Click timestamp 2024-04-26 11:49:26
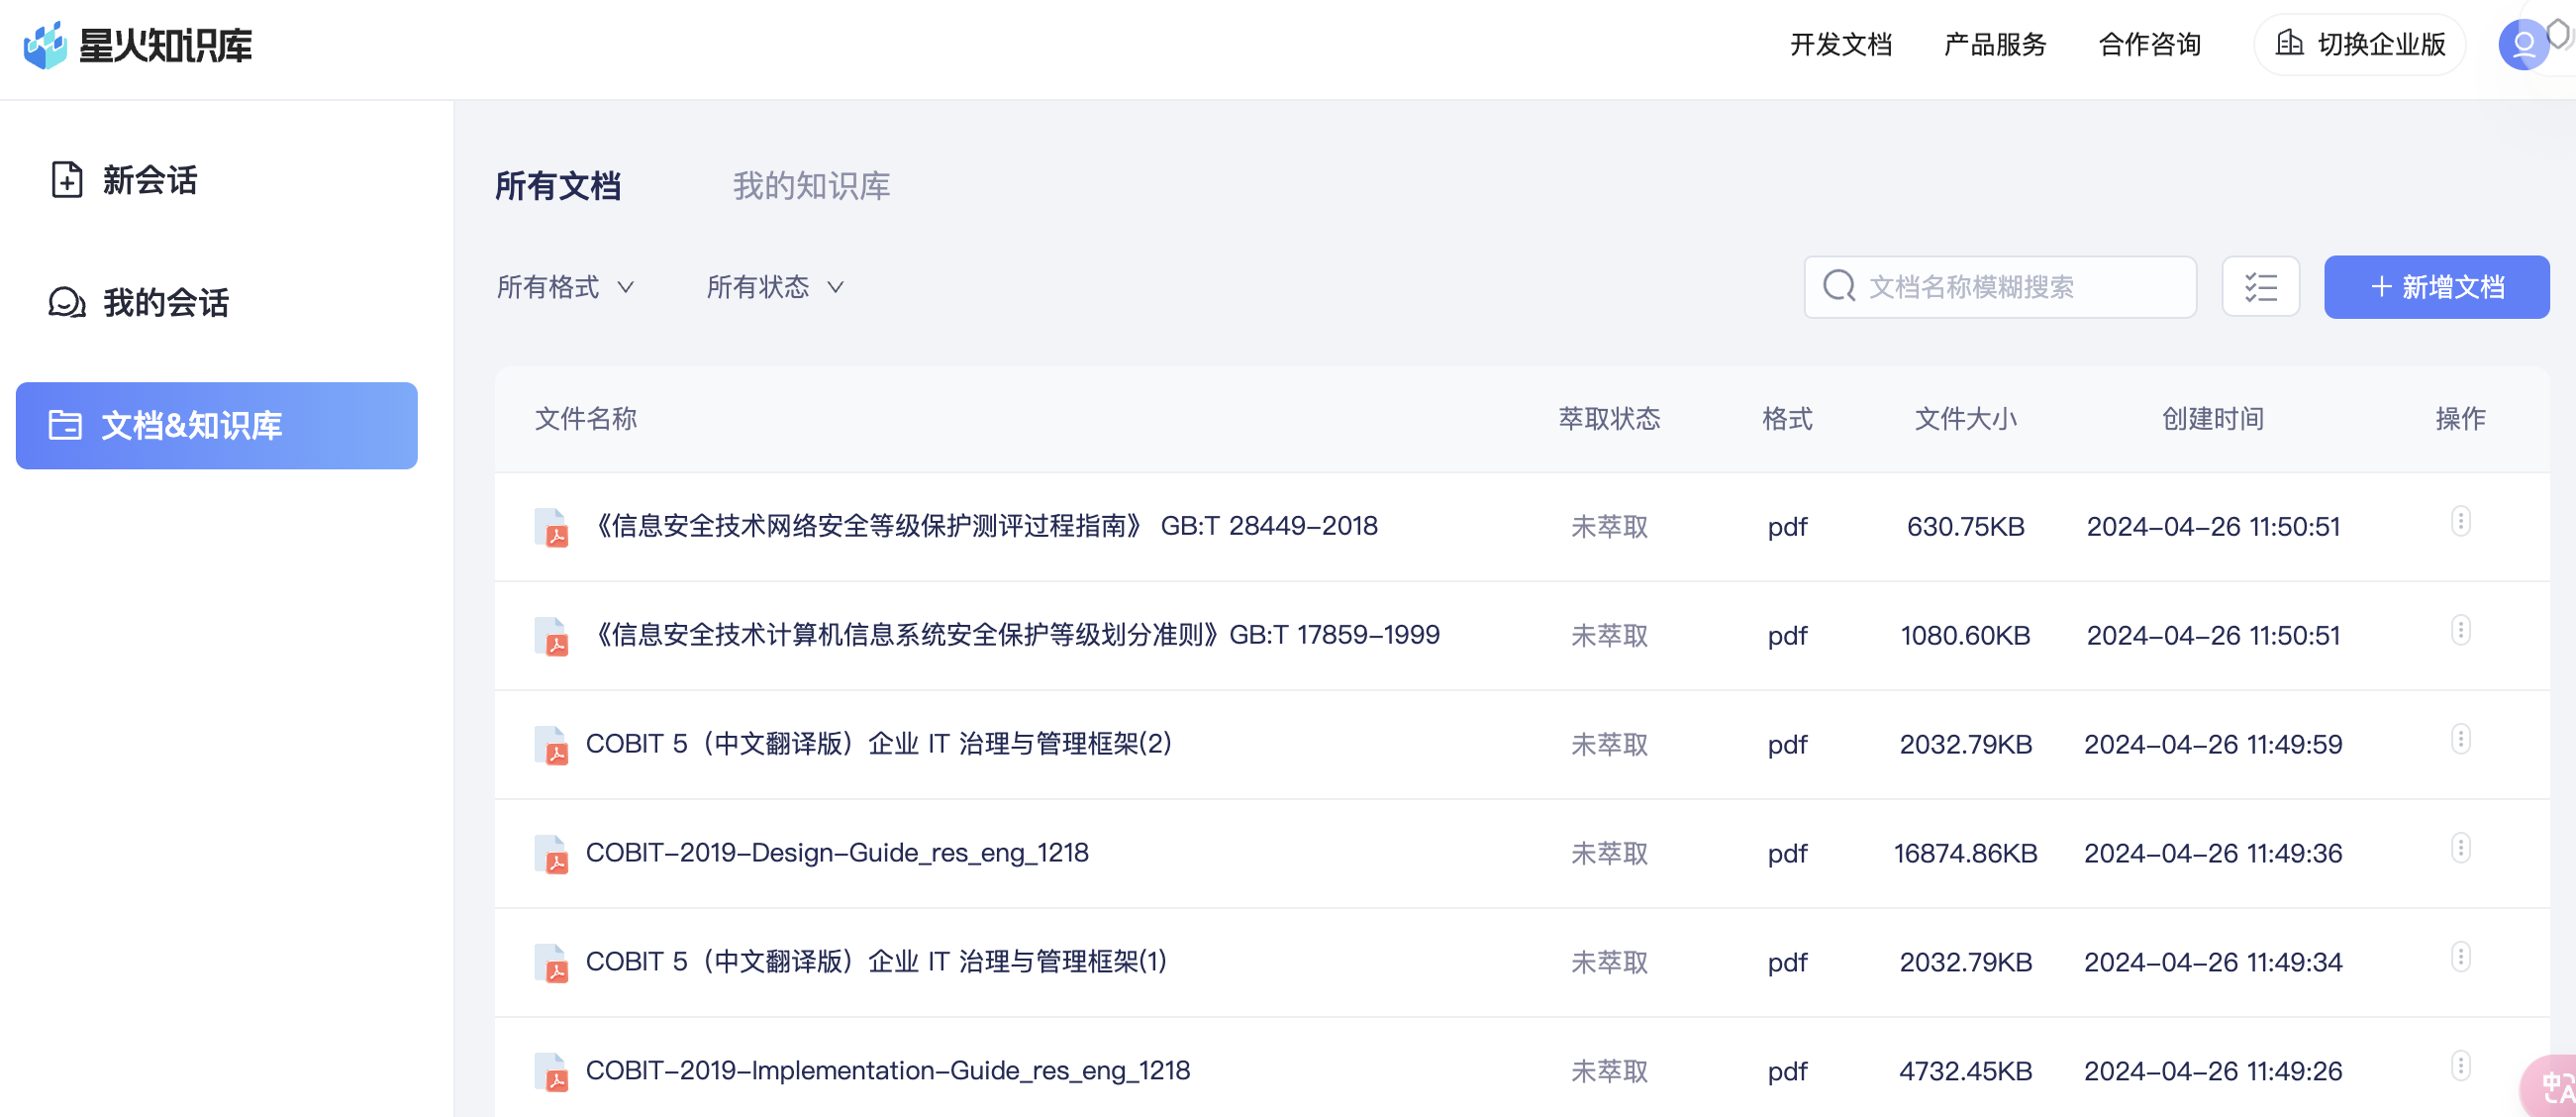2576x1117 pixels. [2213, 1072]
